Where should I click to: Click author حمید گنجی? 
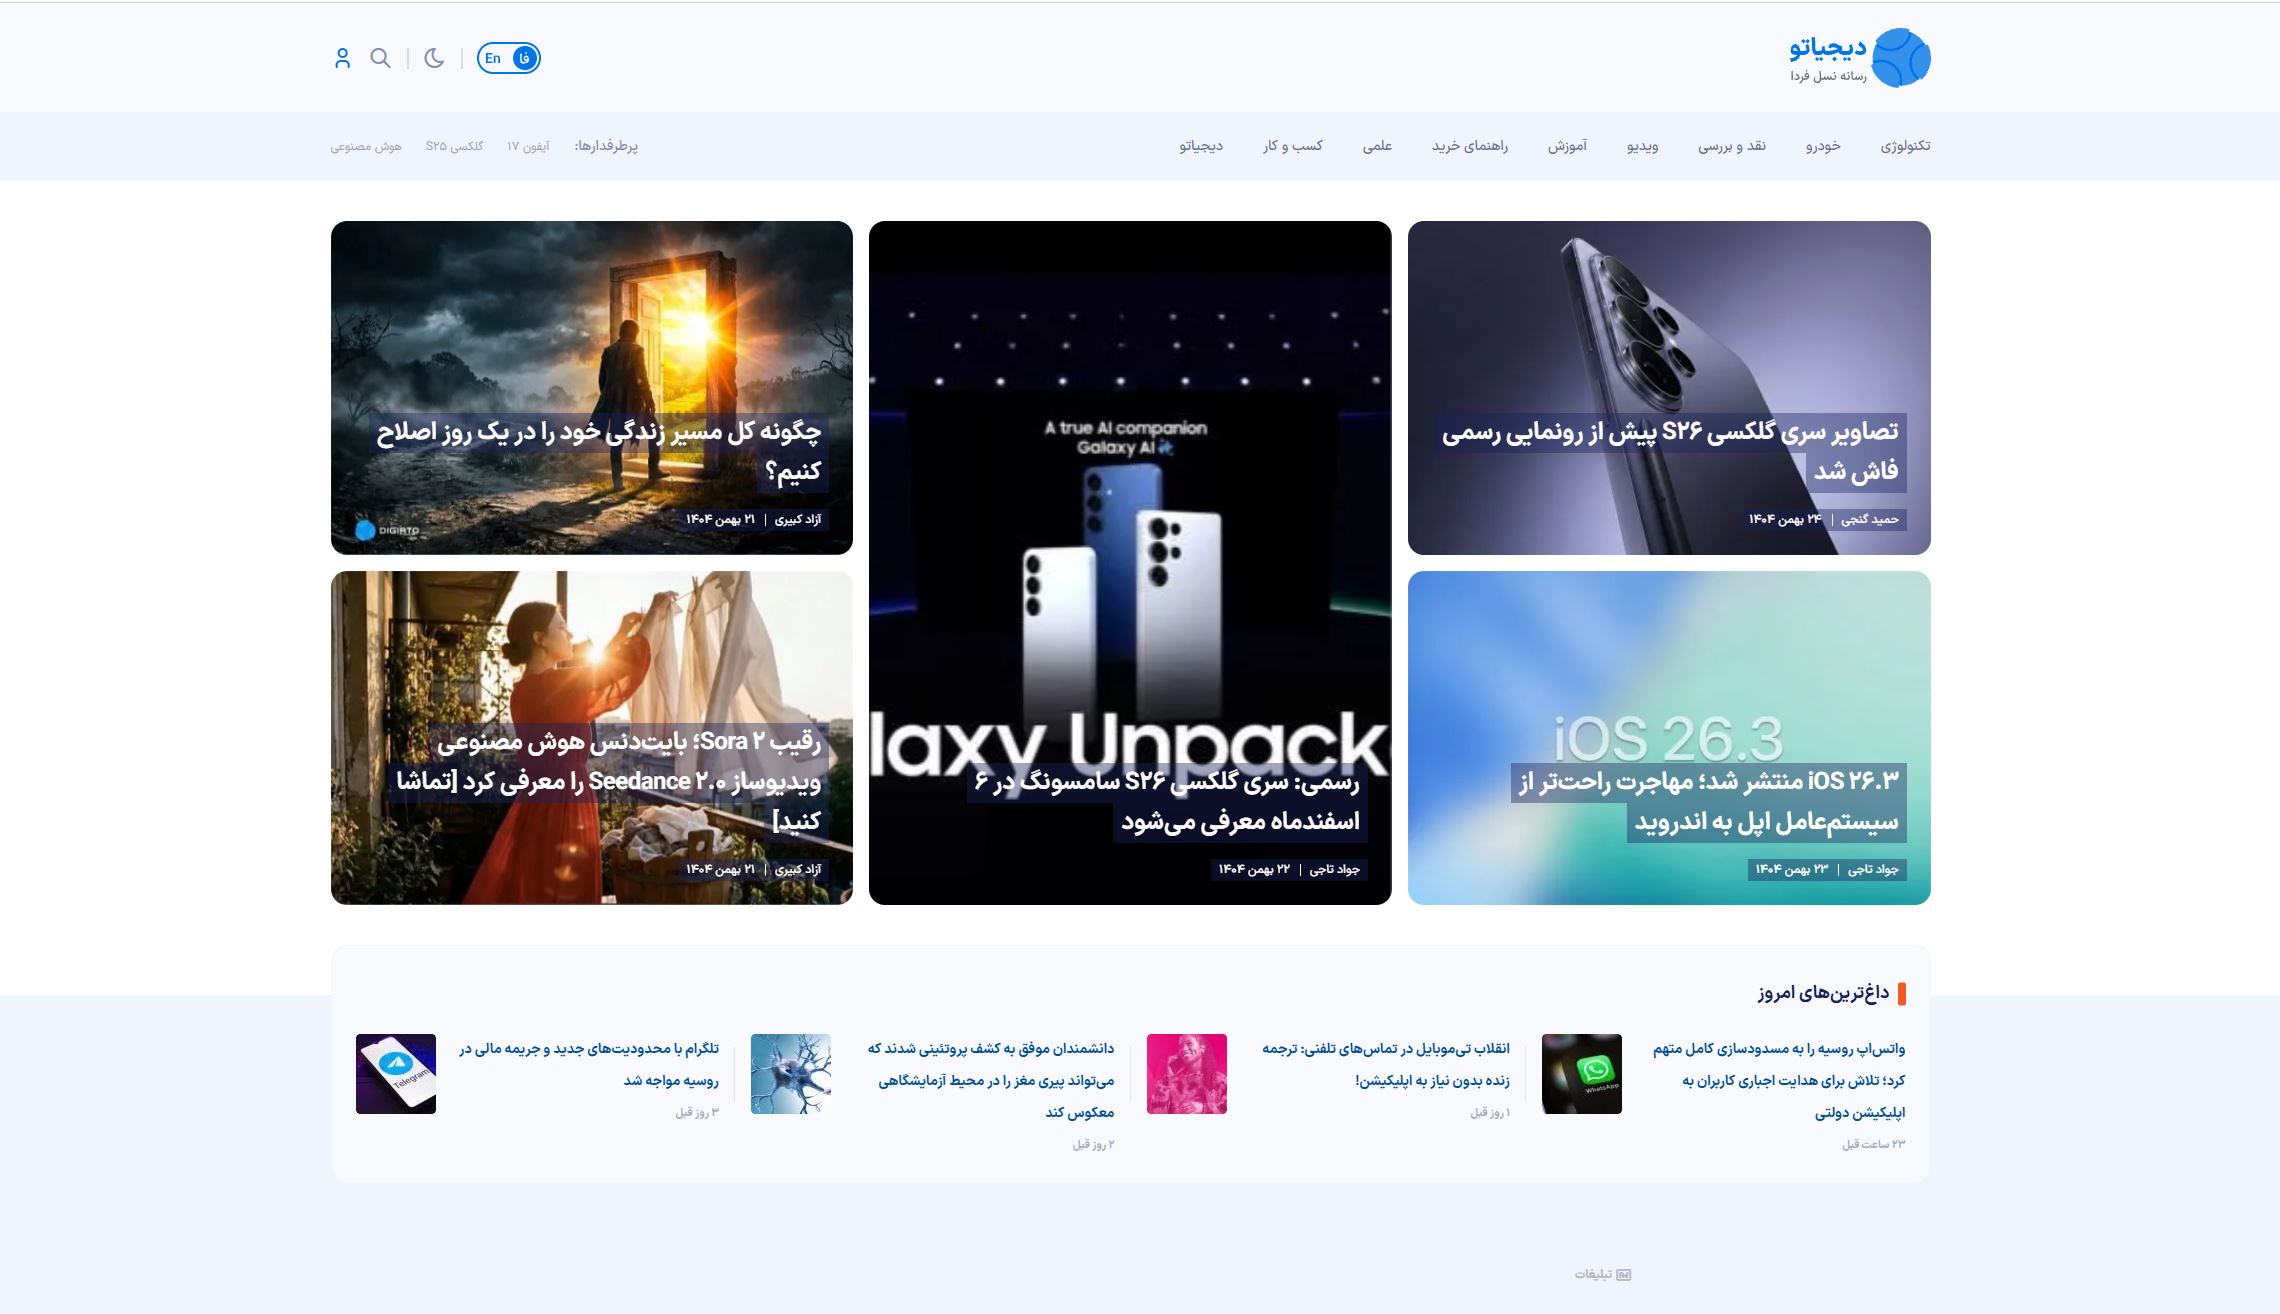tap(1869, 519)
